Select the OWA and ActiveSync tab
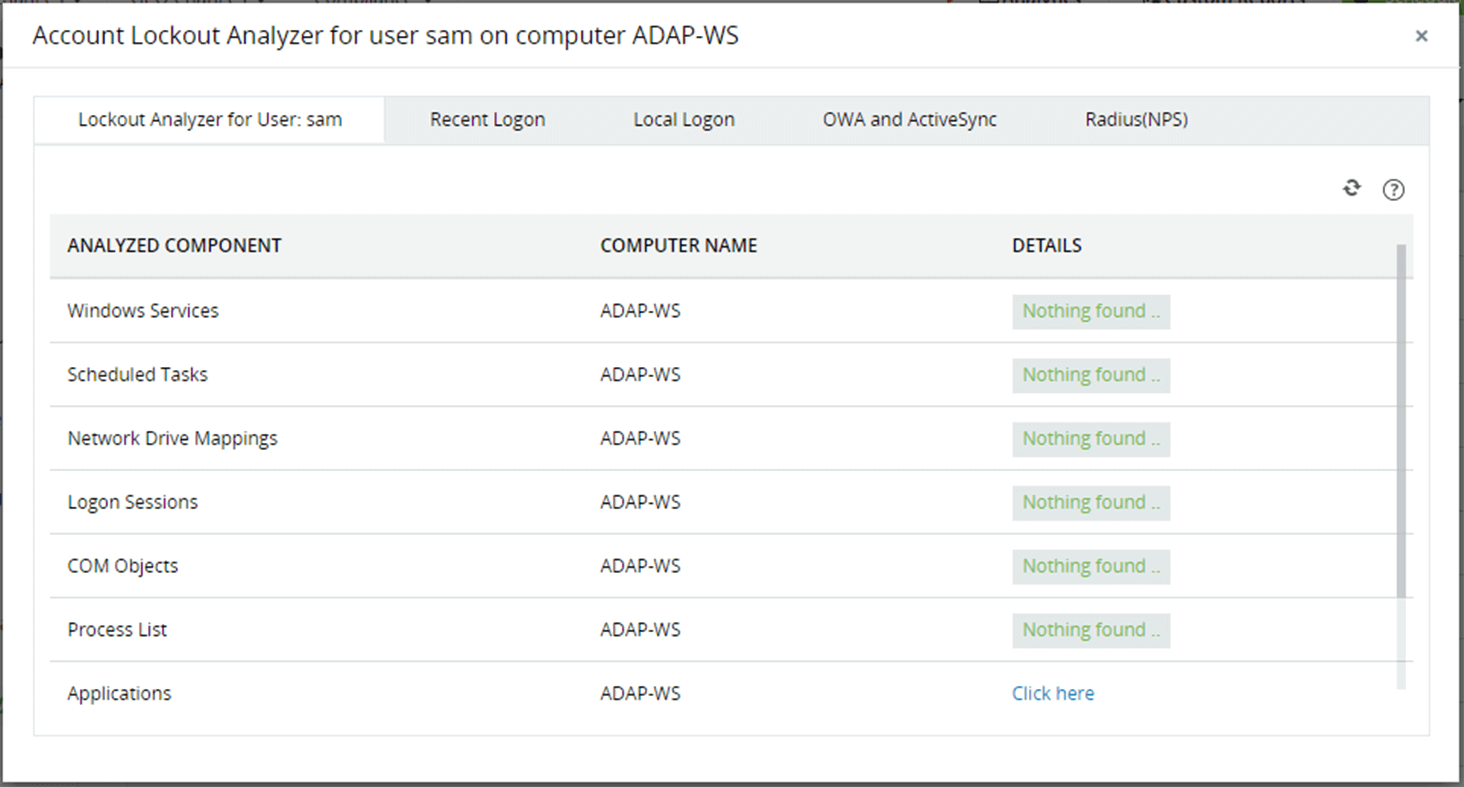The image size is (1464, 787). [908, 119]
